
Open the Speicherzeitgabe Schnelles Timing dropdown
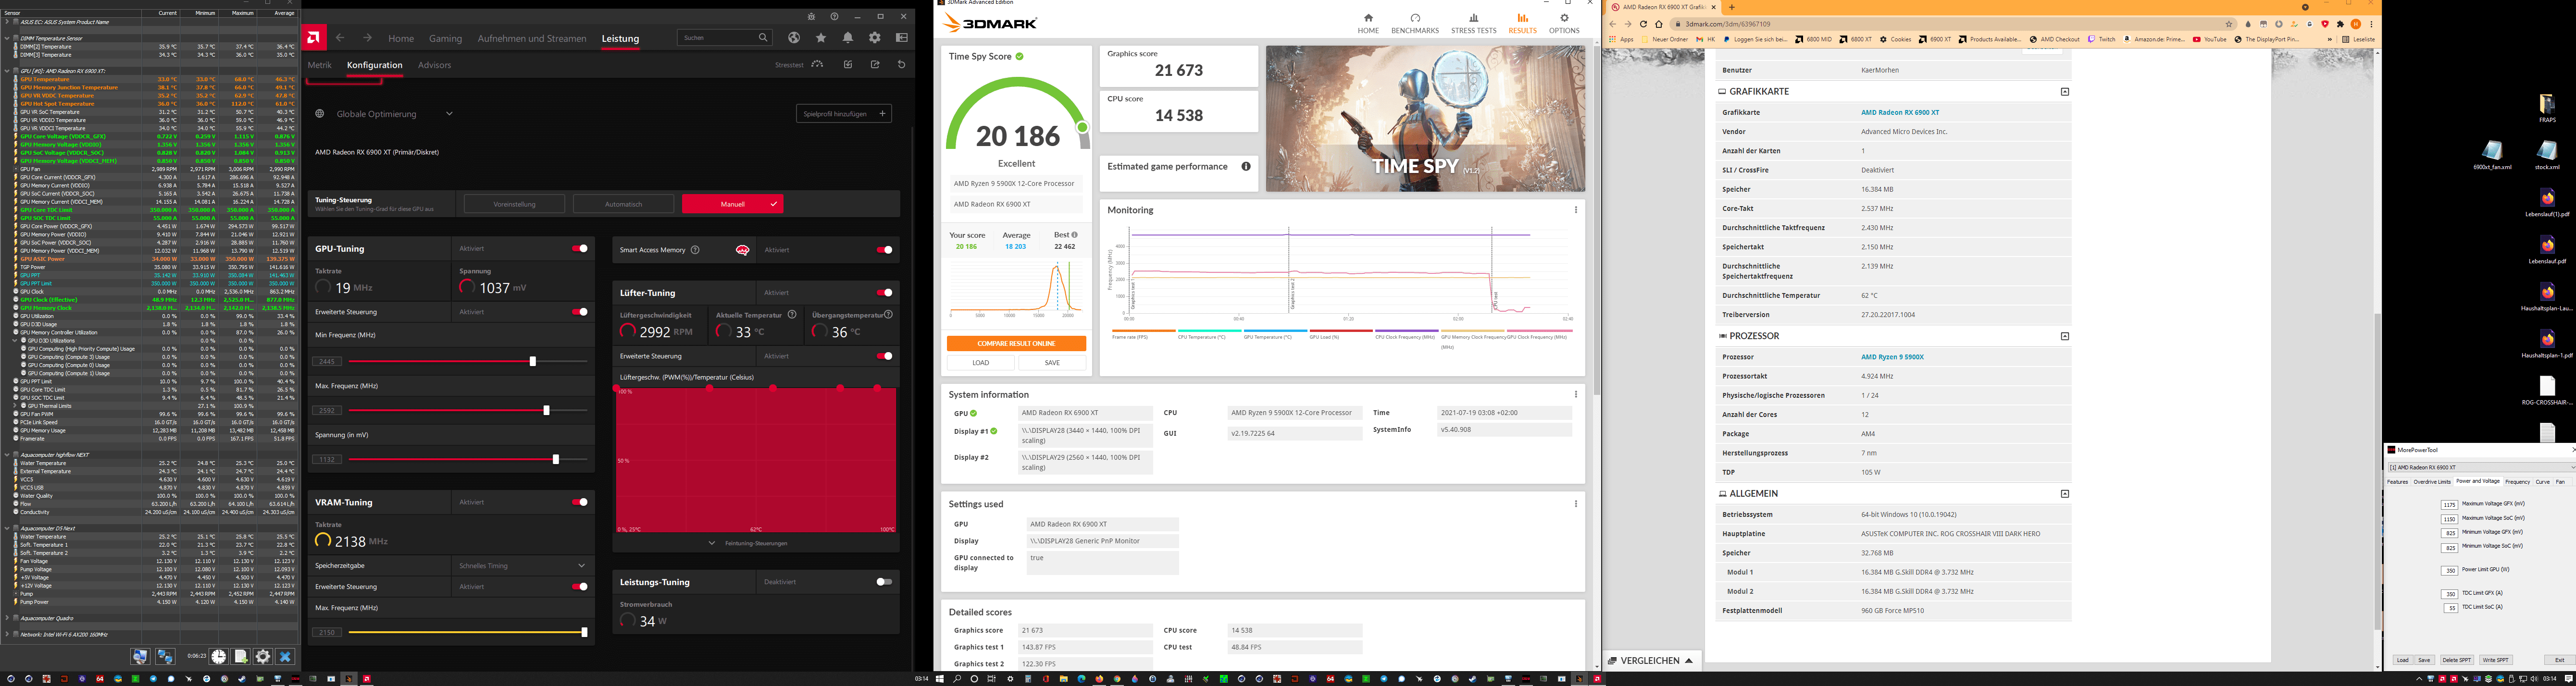tap(522, 566)
